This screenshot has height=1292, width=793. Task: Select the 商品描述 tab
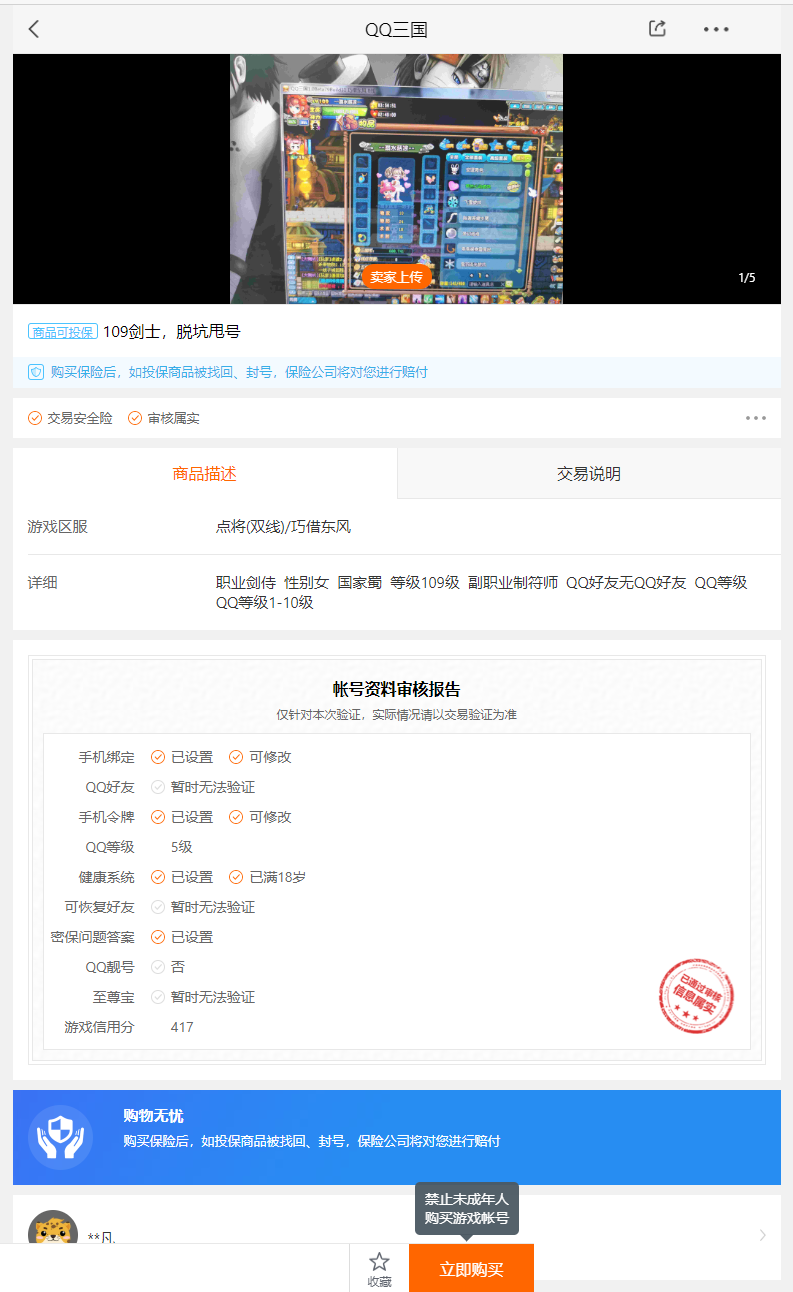(204, 474)
